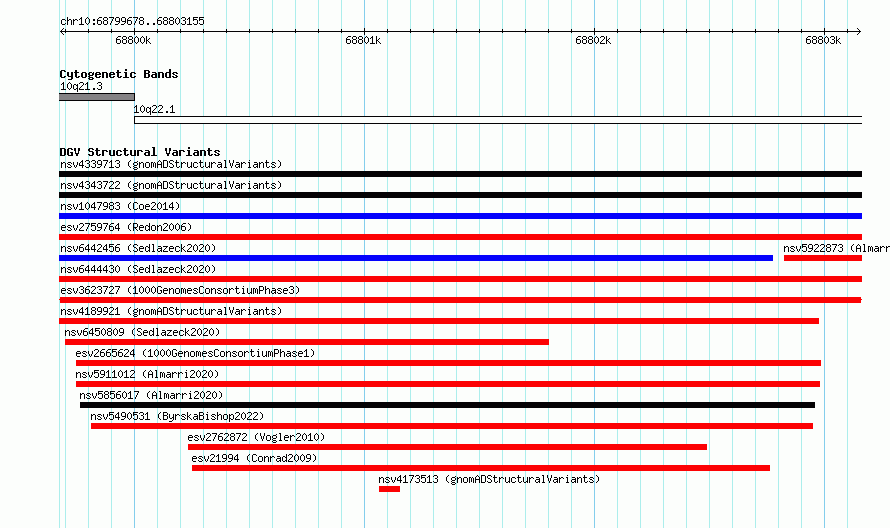Click the short red bar of nsv5922873
The width and height of the screenshot is (890, 528).
click(822, 258)
